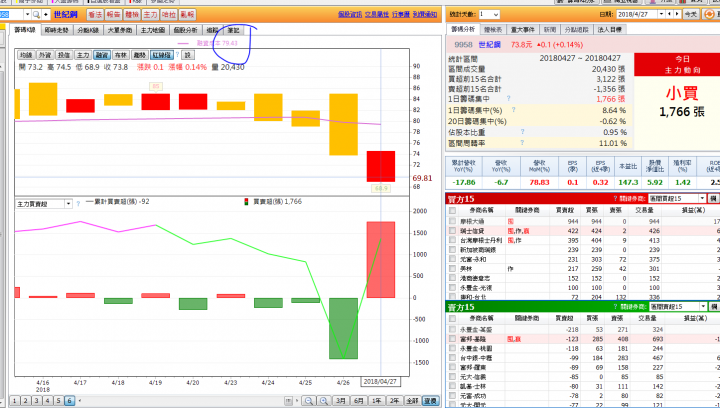This screenshot has width=720, height=408.
Task: Switch to the 籌碼K線 tab
Action: click(25, 30)
